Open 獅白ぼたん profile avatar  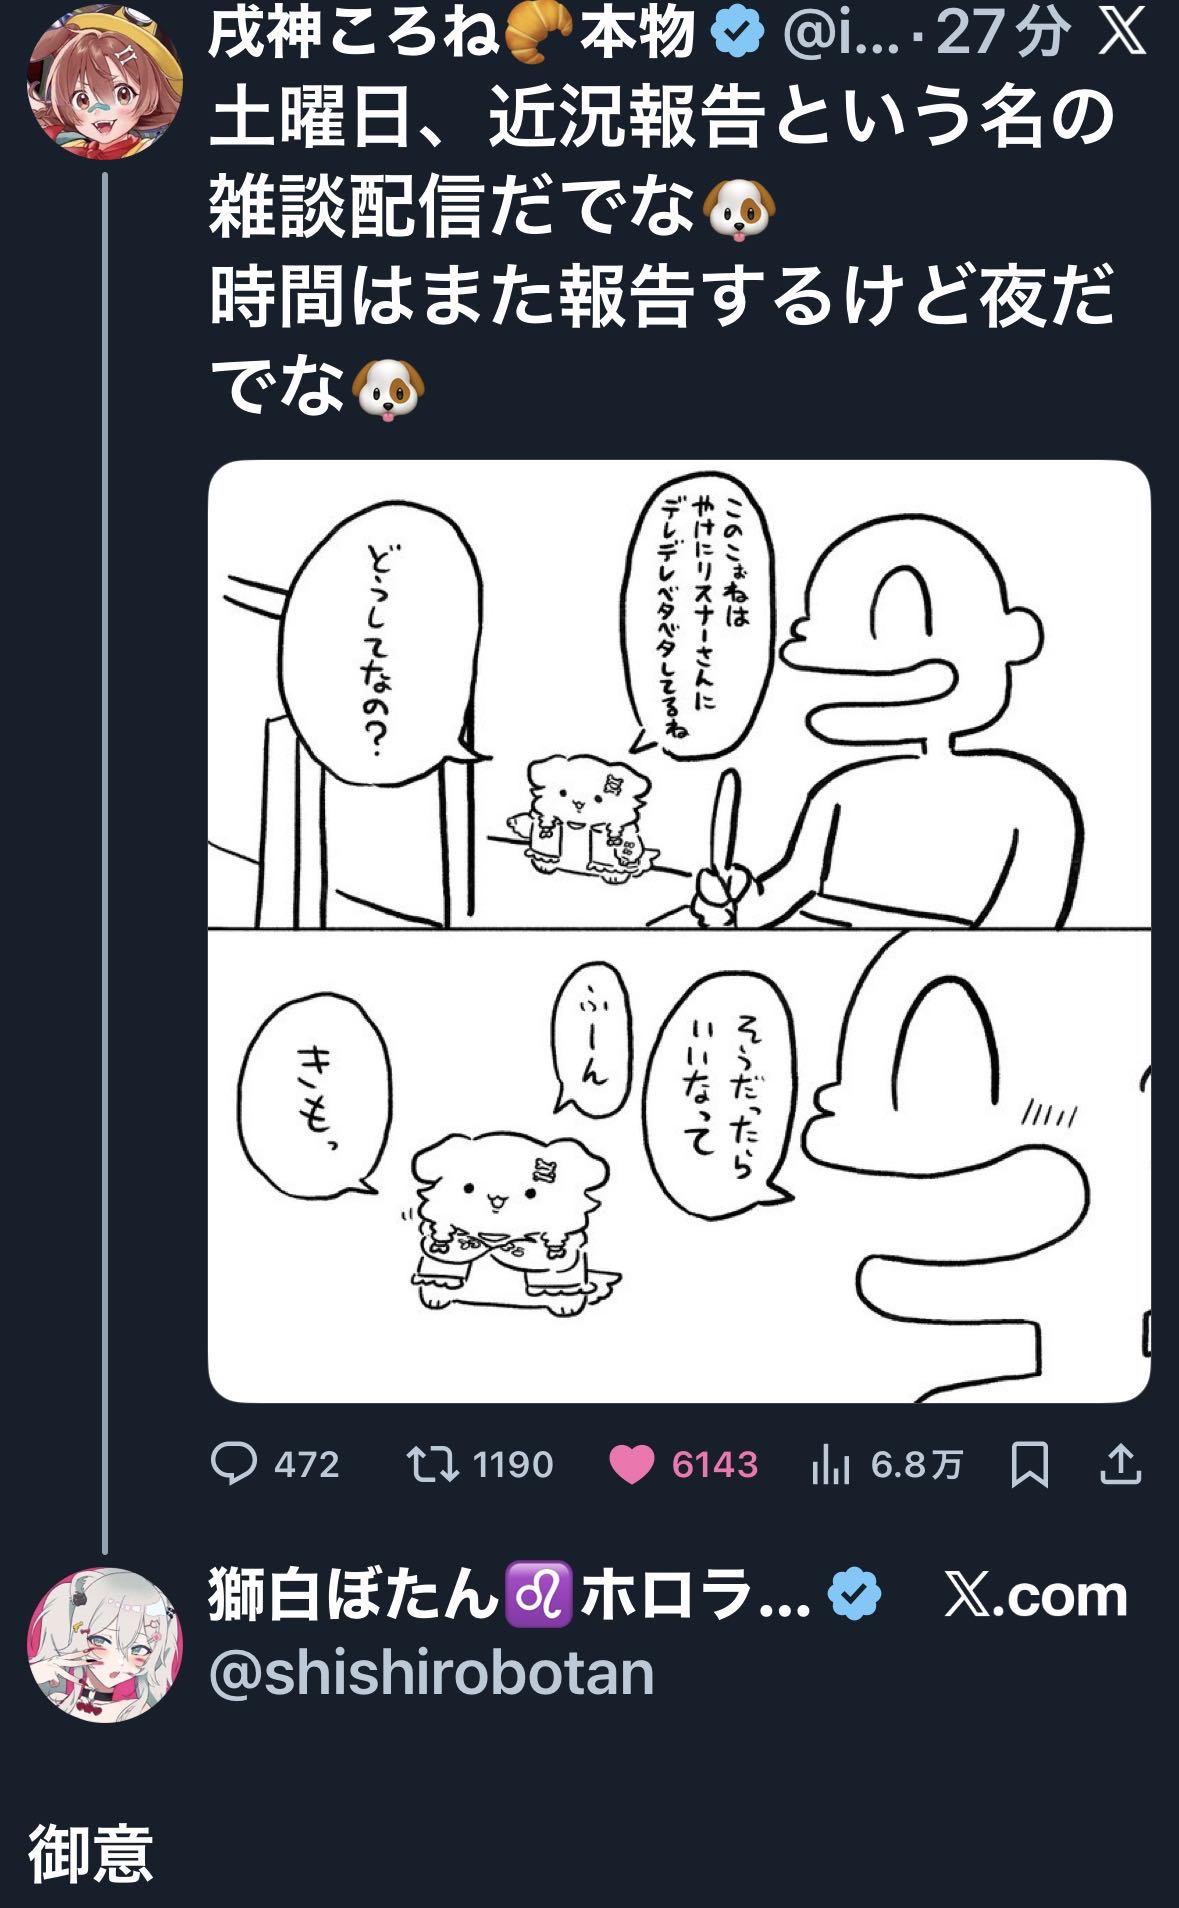[104, 1644]
